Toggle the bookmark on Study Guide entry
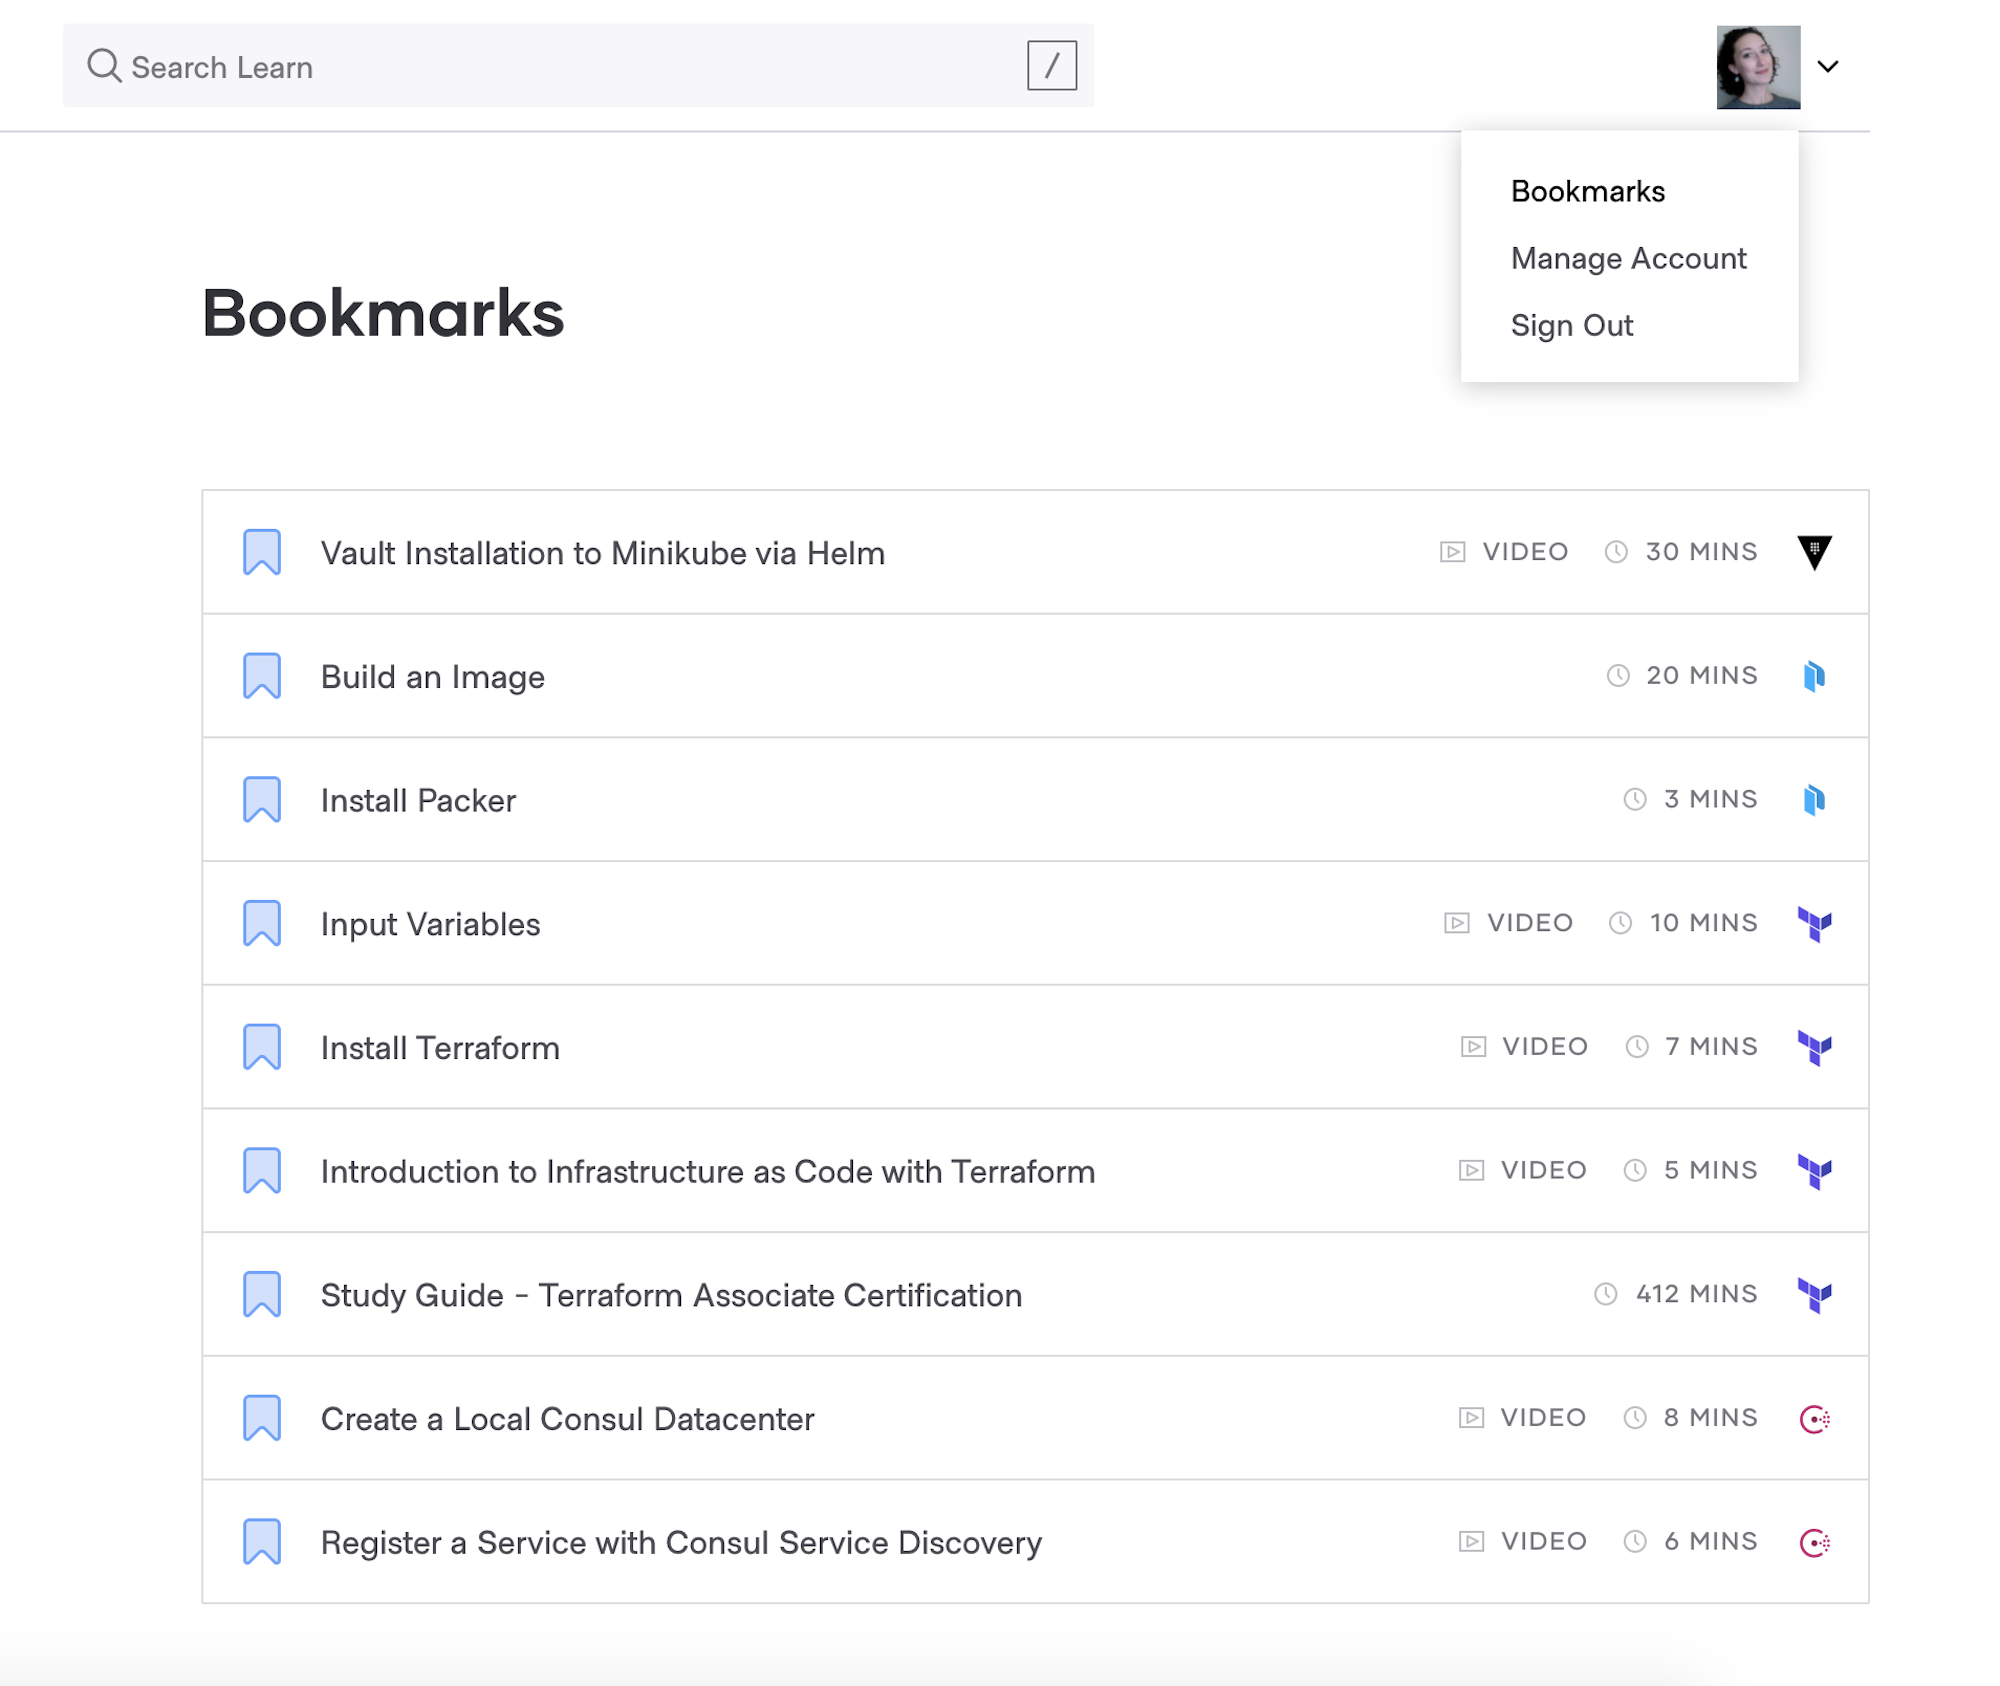The width and height of the screenshot is (2000, 1686). point(262,1294)
